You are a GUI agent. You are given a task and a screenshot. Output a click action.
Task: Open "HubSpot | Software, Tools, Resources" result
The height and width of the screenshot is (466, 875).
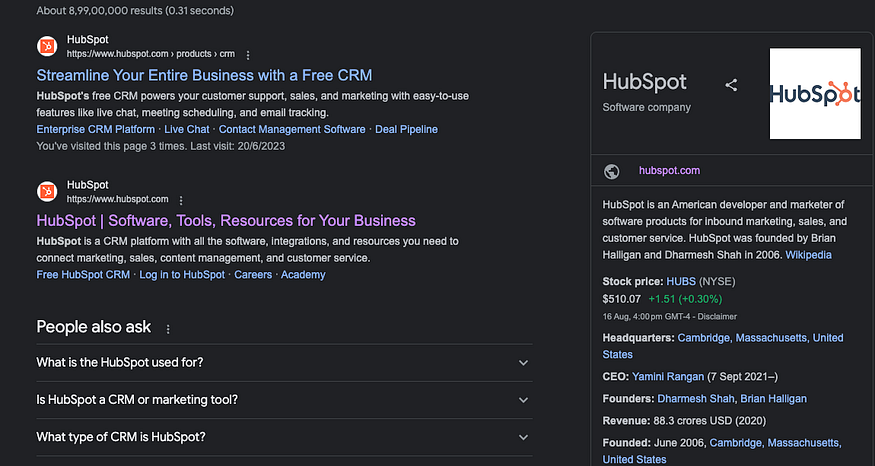pos(226,220)
